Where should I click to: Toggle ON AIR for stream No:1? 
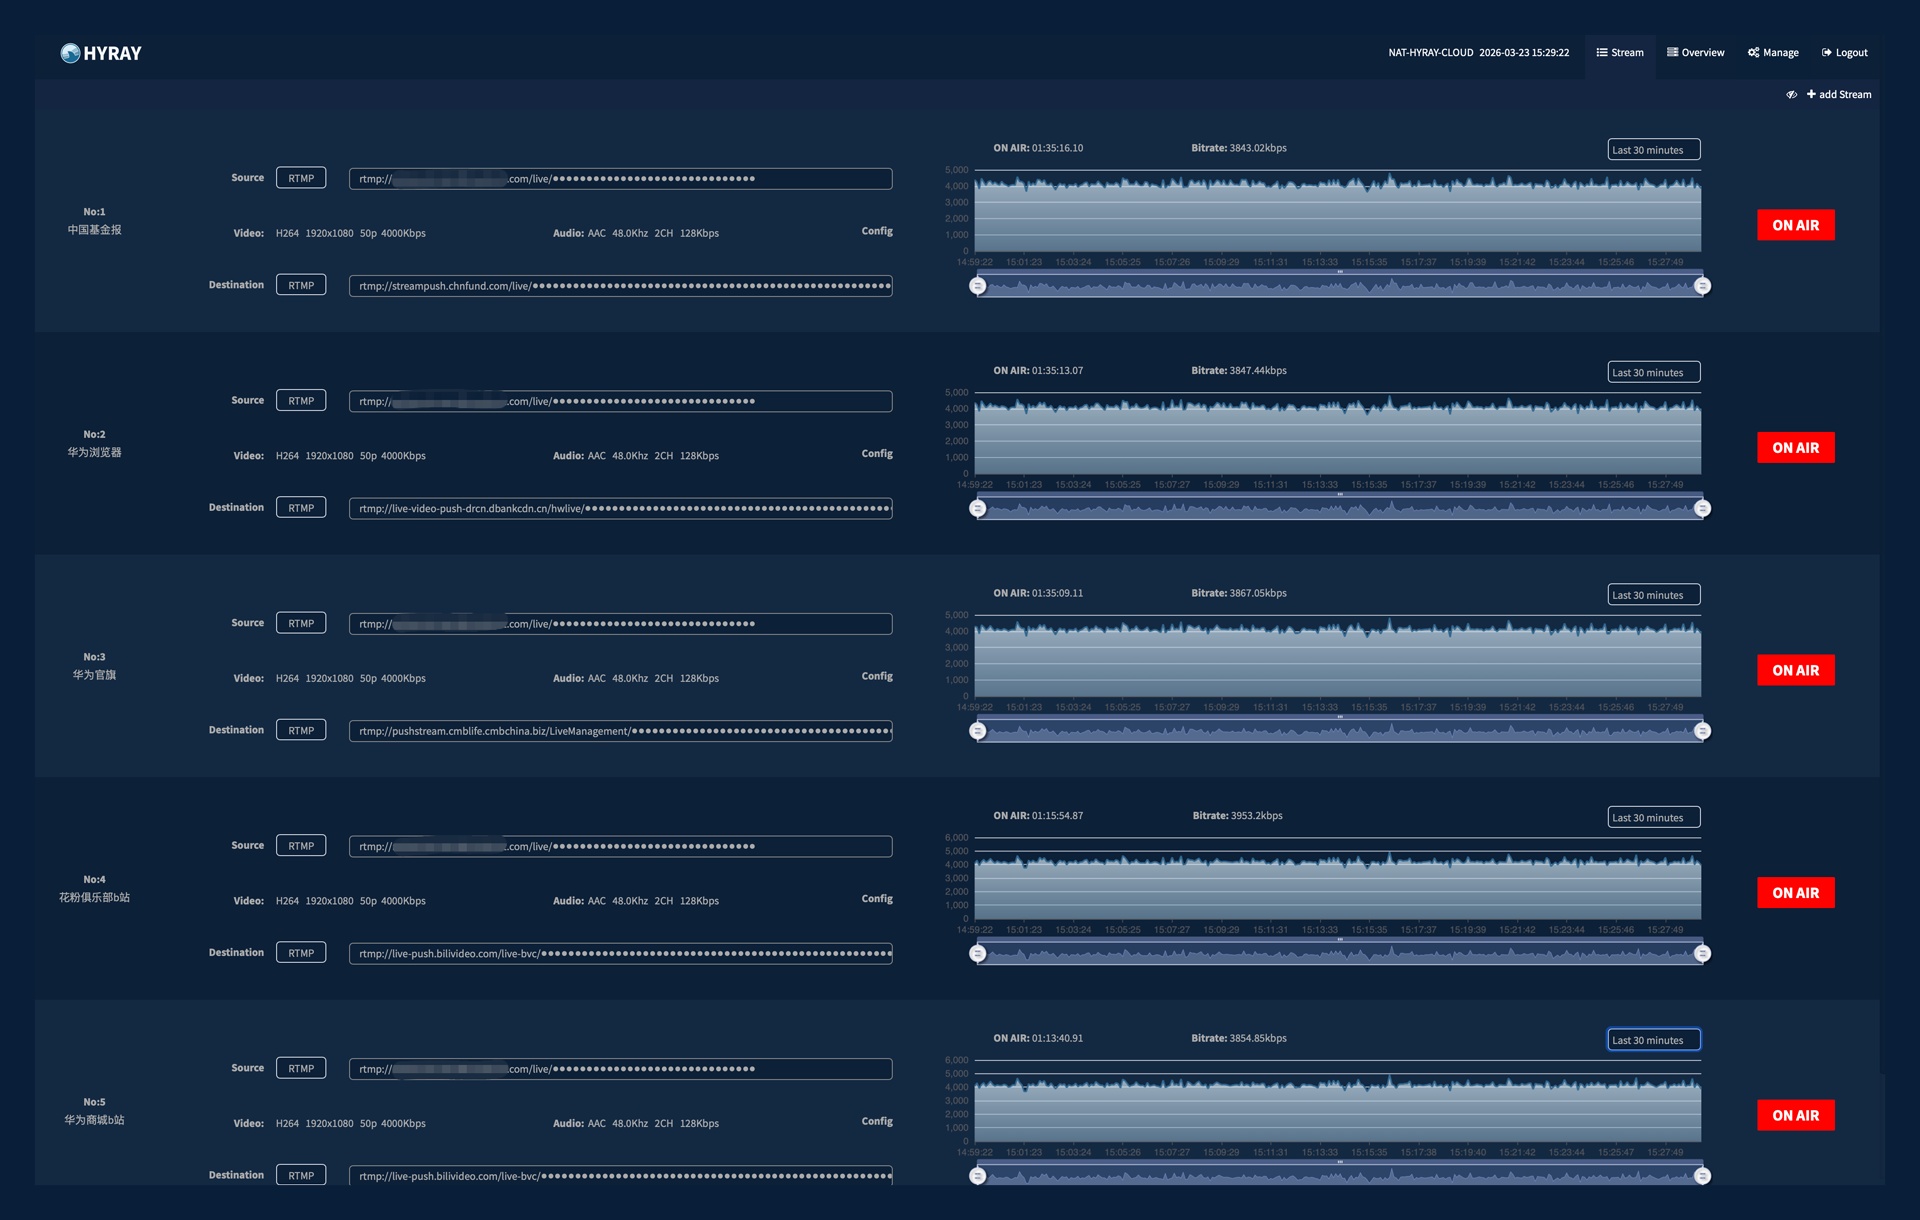(1795, 225)
